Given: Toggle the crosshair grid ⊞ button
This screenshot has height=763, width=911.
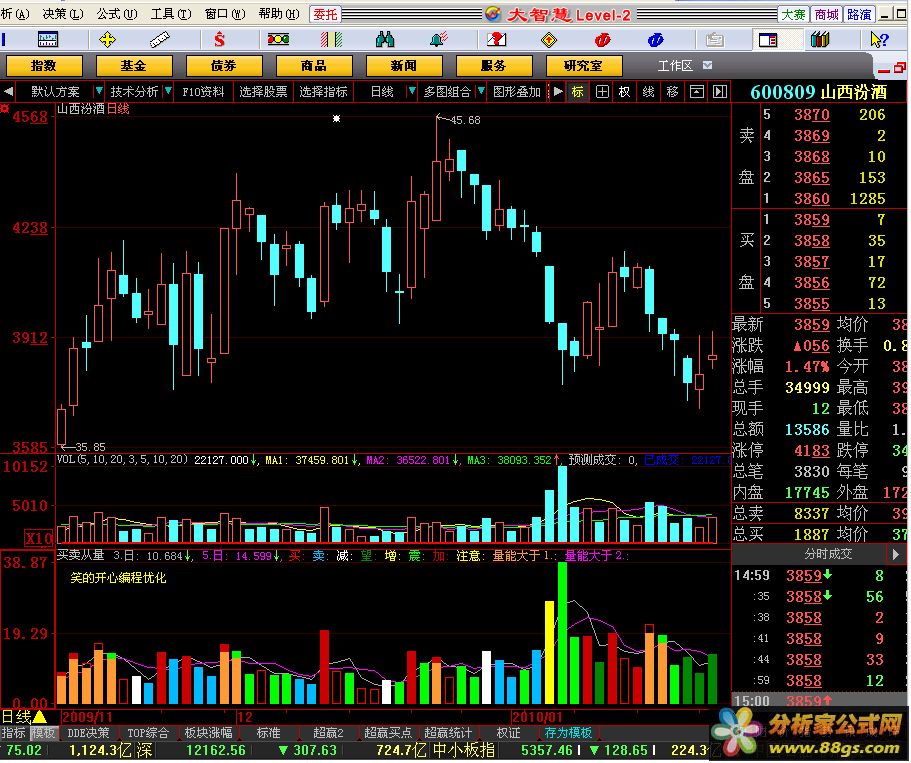Looking at the screenshot, I should click(x=602, y=91).
